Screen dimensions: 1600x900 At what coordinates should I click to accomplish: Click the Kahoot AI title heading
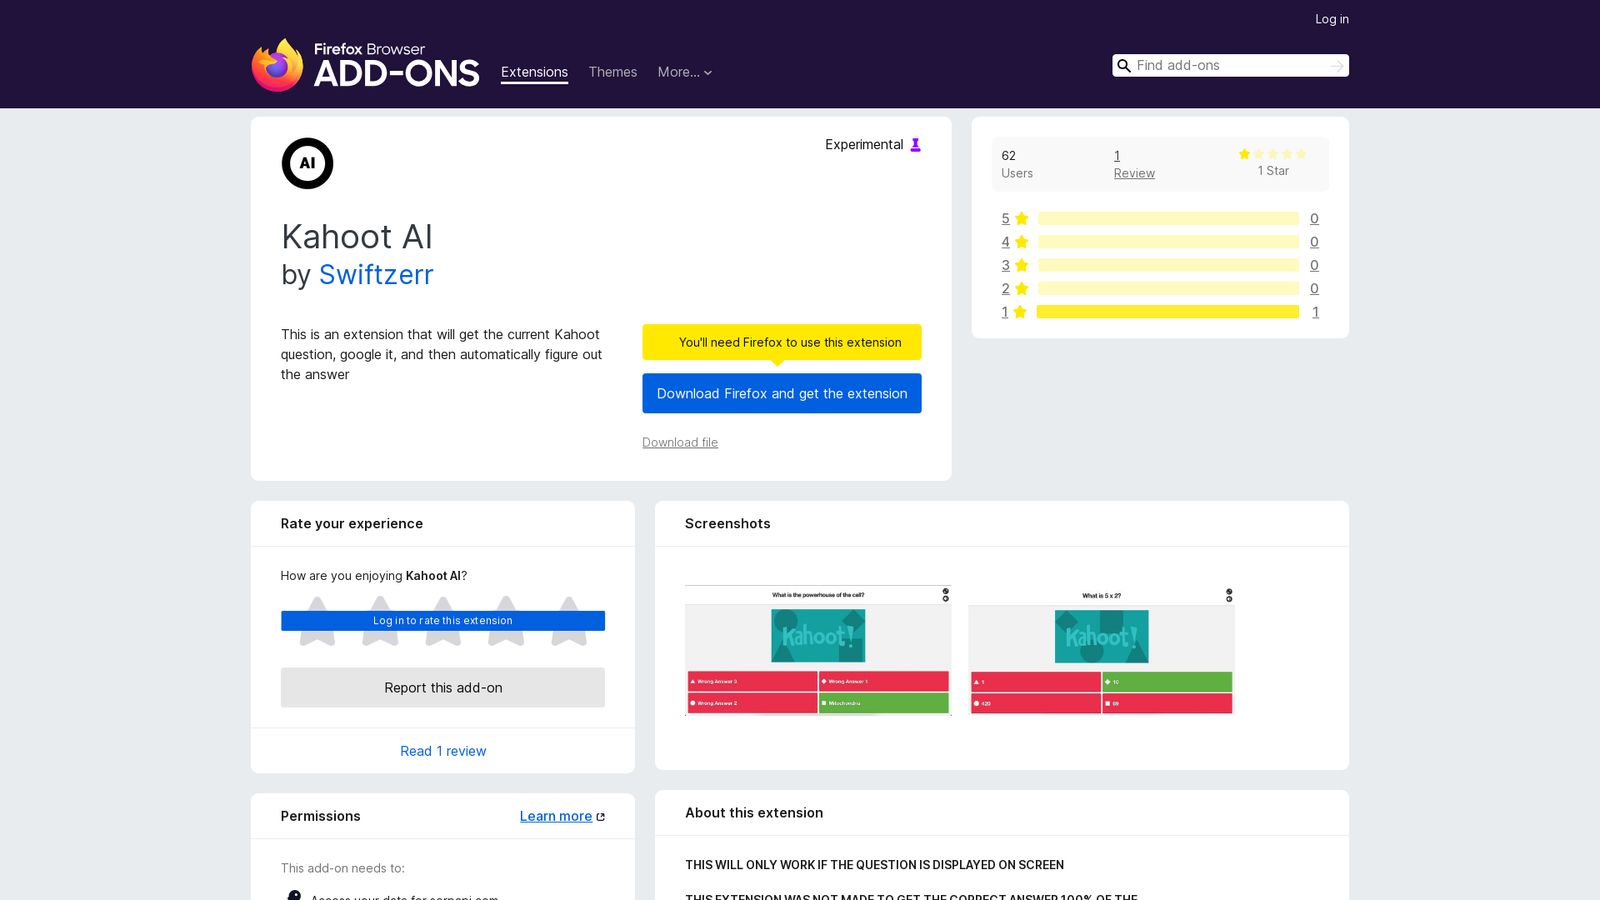[357, 237]
